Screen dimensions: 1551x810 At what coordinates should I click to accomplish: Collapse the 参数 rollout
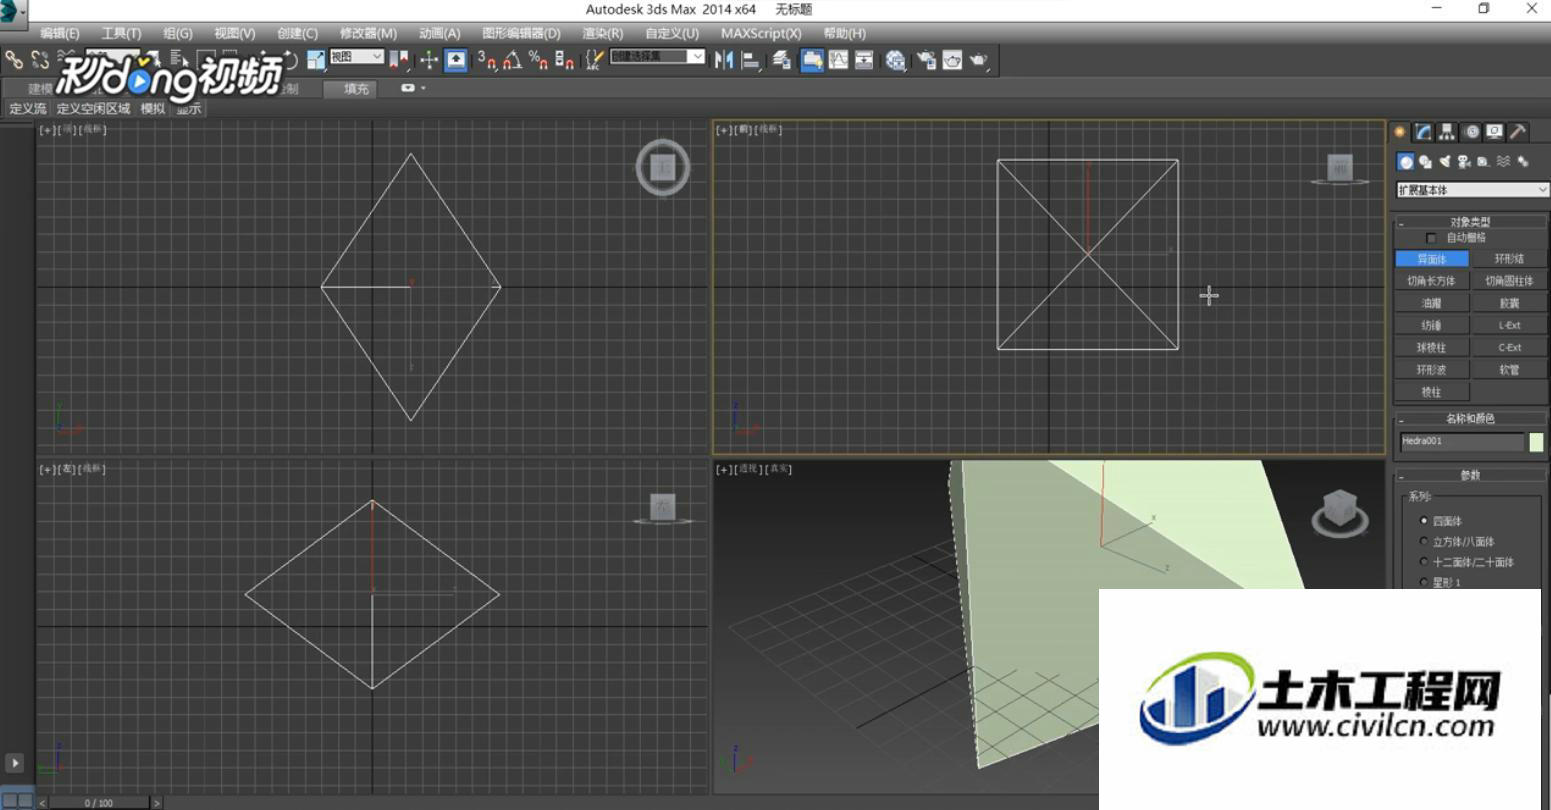(x=1469, y=475)
